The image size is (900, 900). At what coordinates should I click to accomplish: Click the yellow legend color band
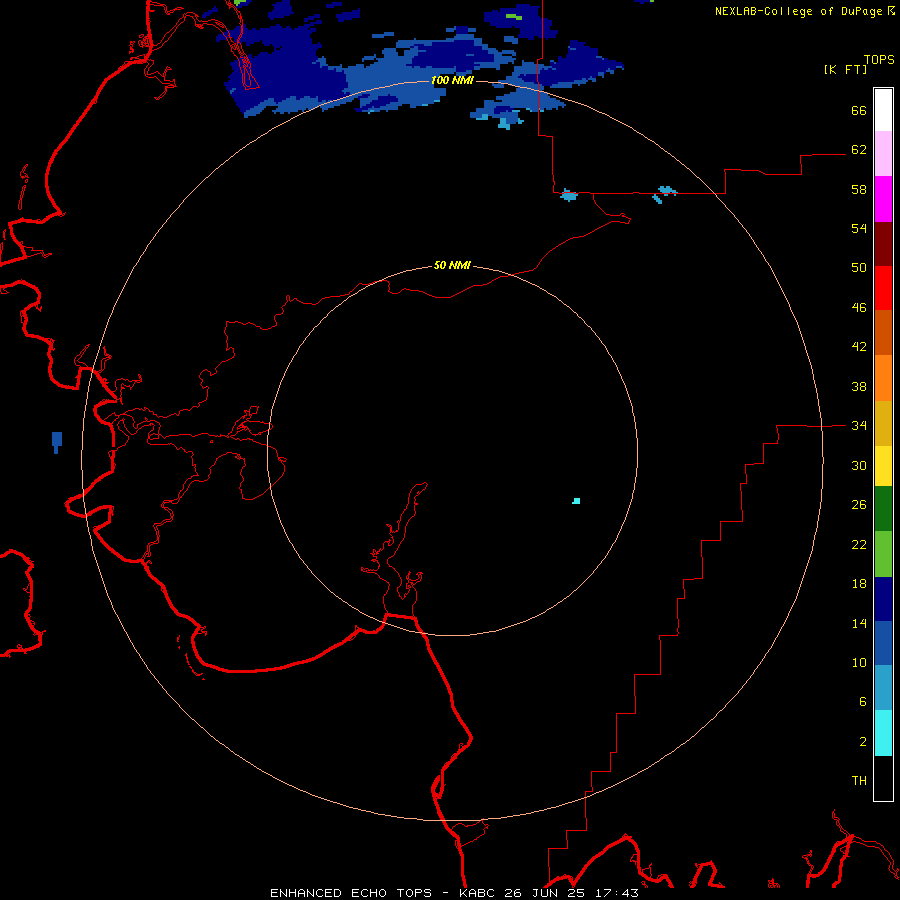click(883, 466)
